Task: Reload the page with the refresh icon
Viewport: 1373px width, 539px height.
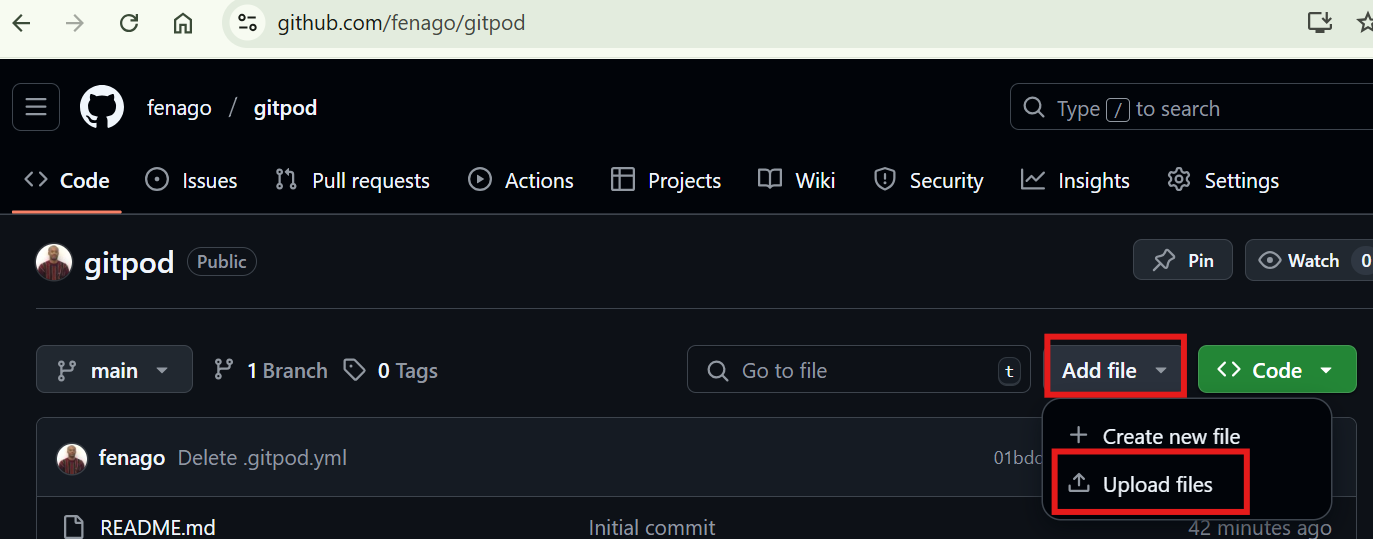Action: click(x=129, y=23)
